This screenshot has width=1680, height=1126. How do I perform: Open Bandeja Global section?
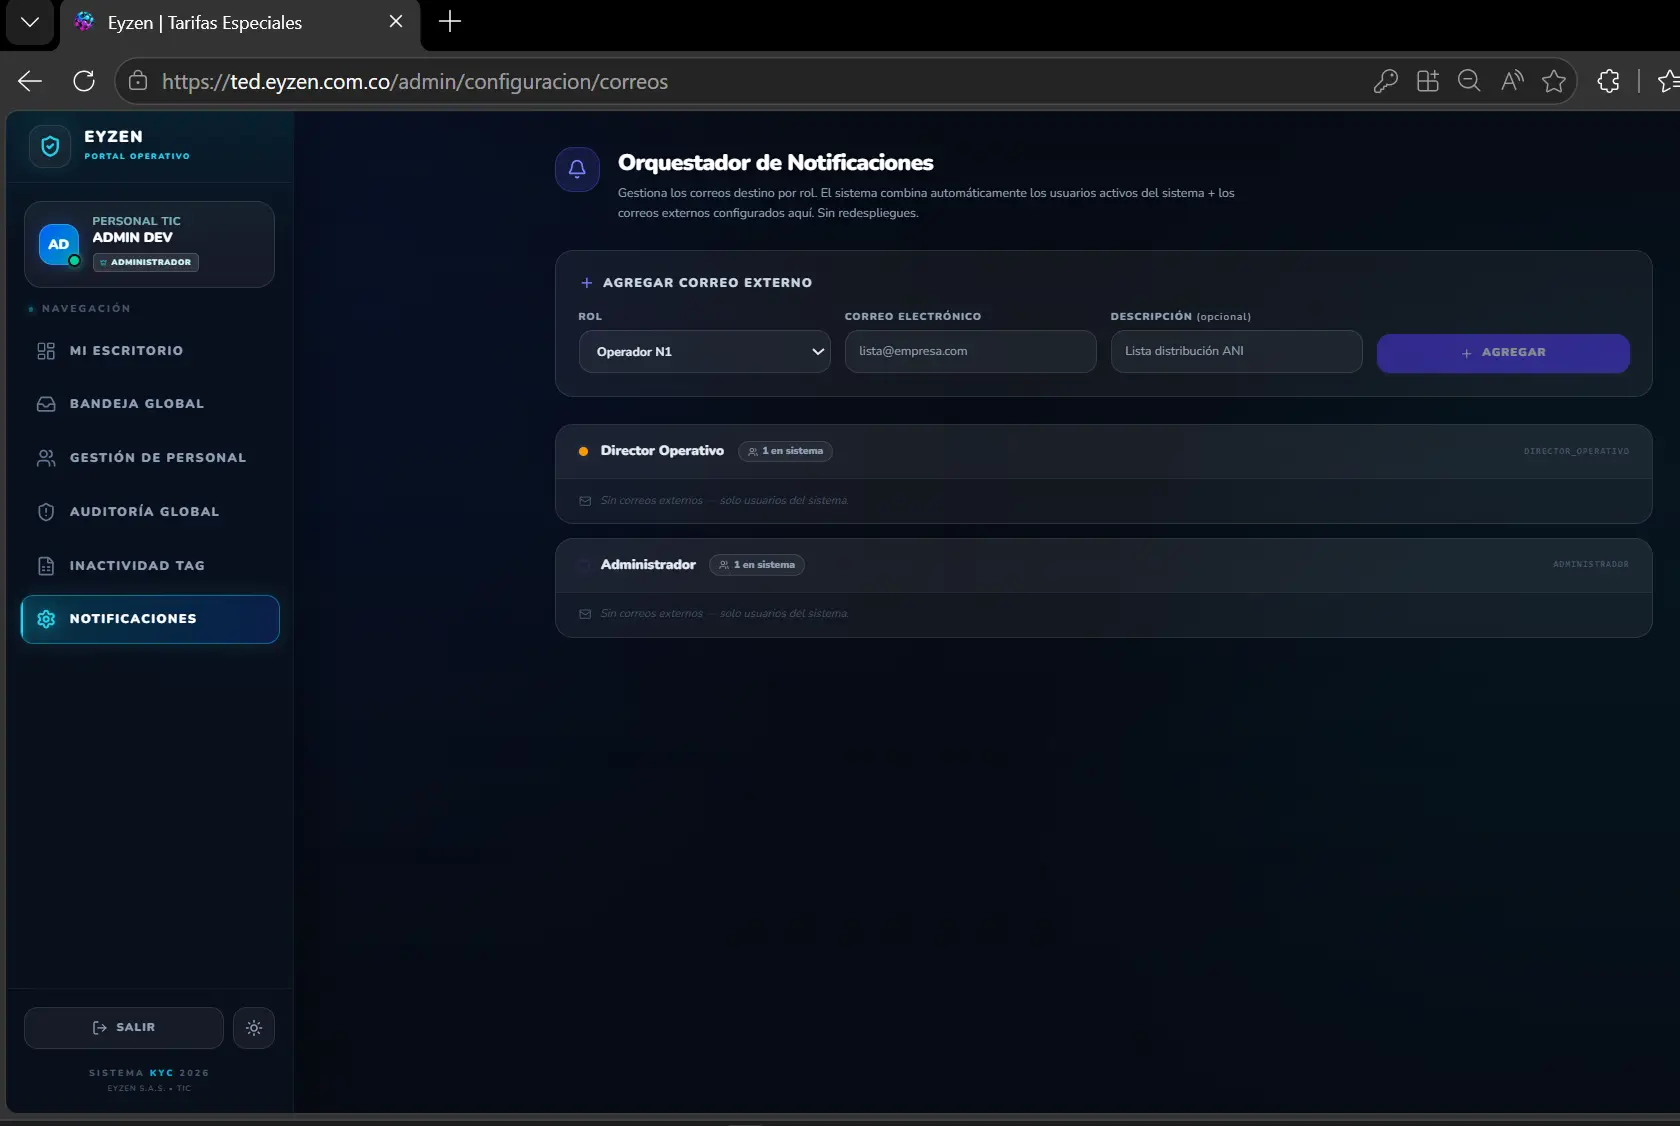click(x=150, y=404)
